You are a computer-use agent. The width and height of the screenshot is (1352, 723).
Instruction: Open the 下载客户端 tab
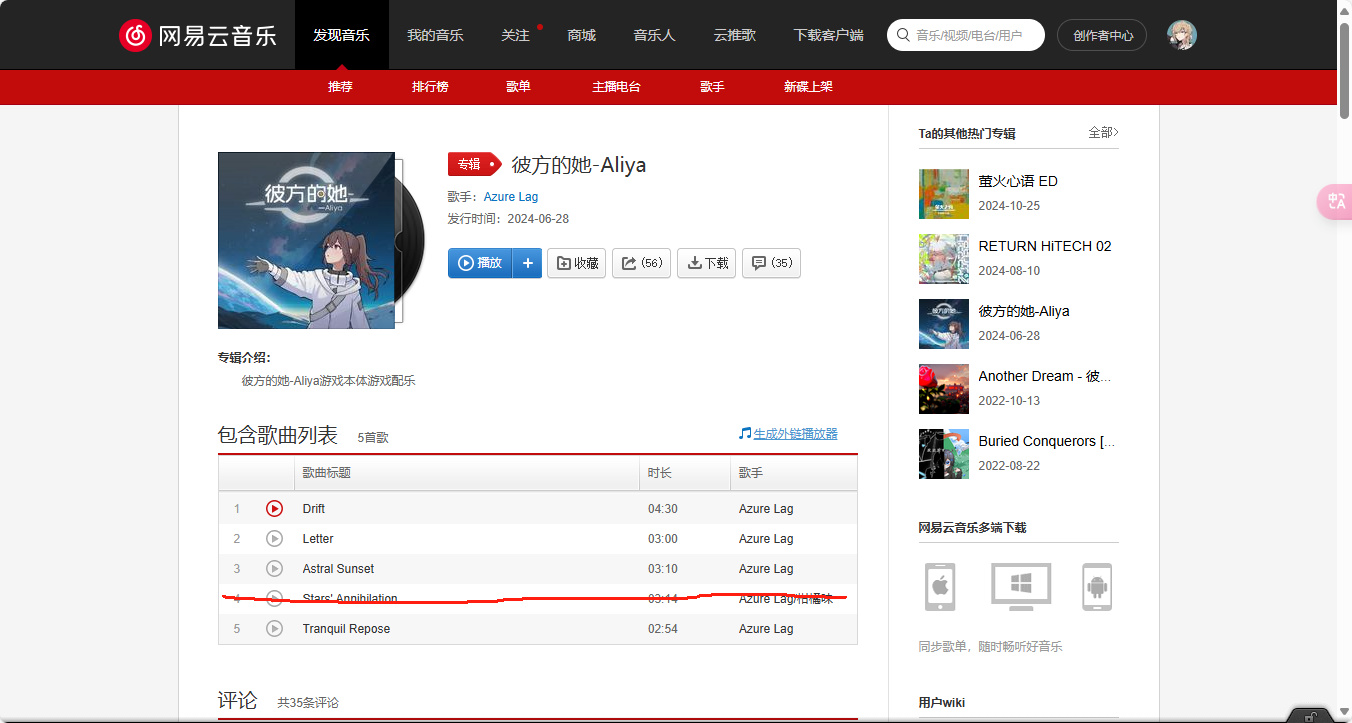tap(828, 35)
